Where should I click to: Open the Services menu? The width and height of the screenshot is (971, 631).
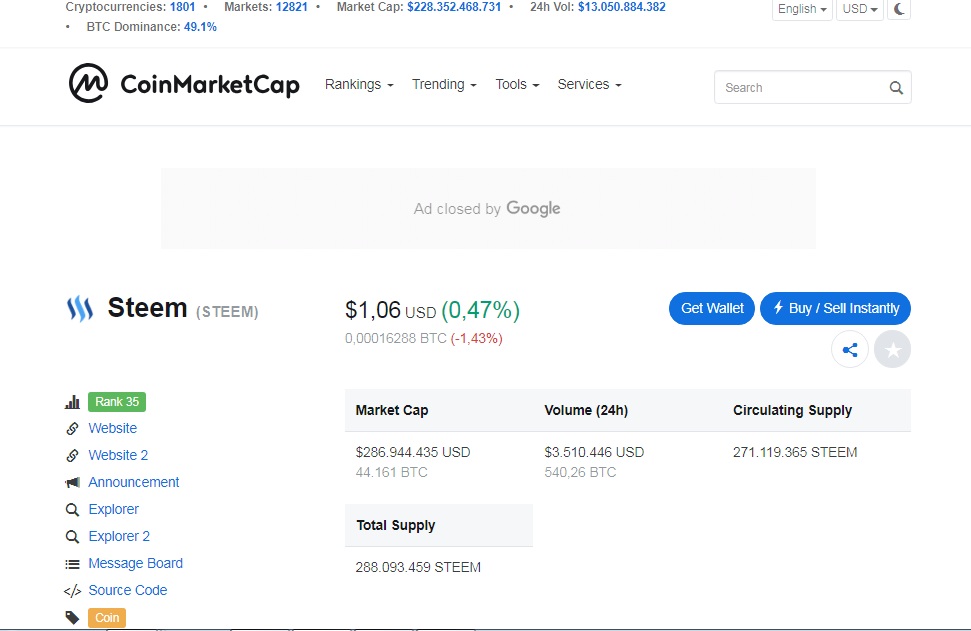click(589, 85)
